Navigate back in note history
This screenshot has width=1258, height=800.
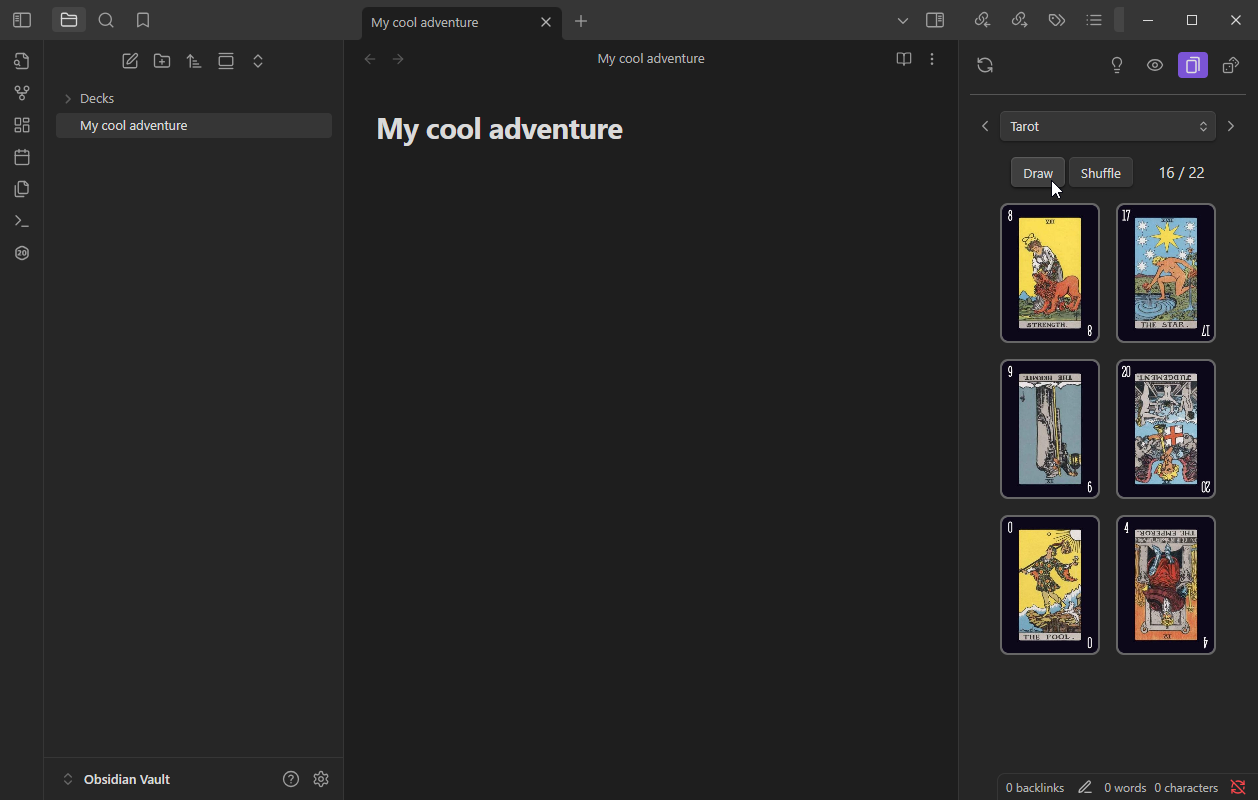click(x=370, y=59)
